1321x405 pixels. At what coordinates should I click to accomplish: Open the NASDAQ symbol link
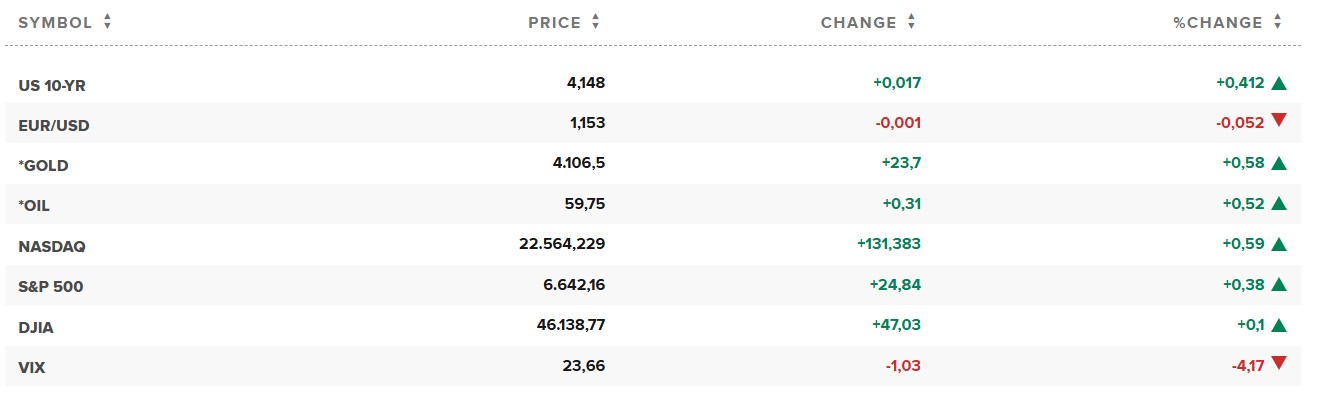pos(47,246)
